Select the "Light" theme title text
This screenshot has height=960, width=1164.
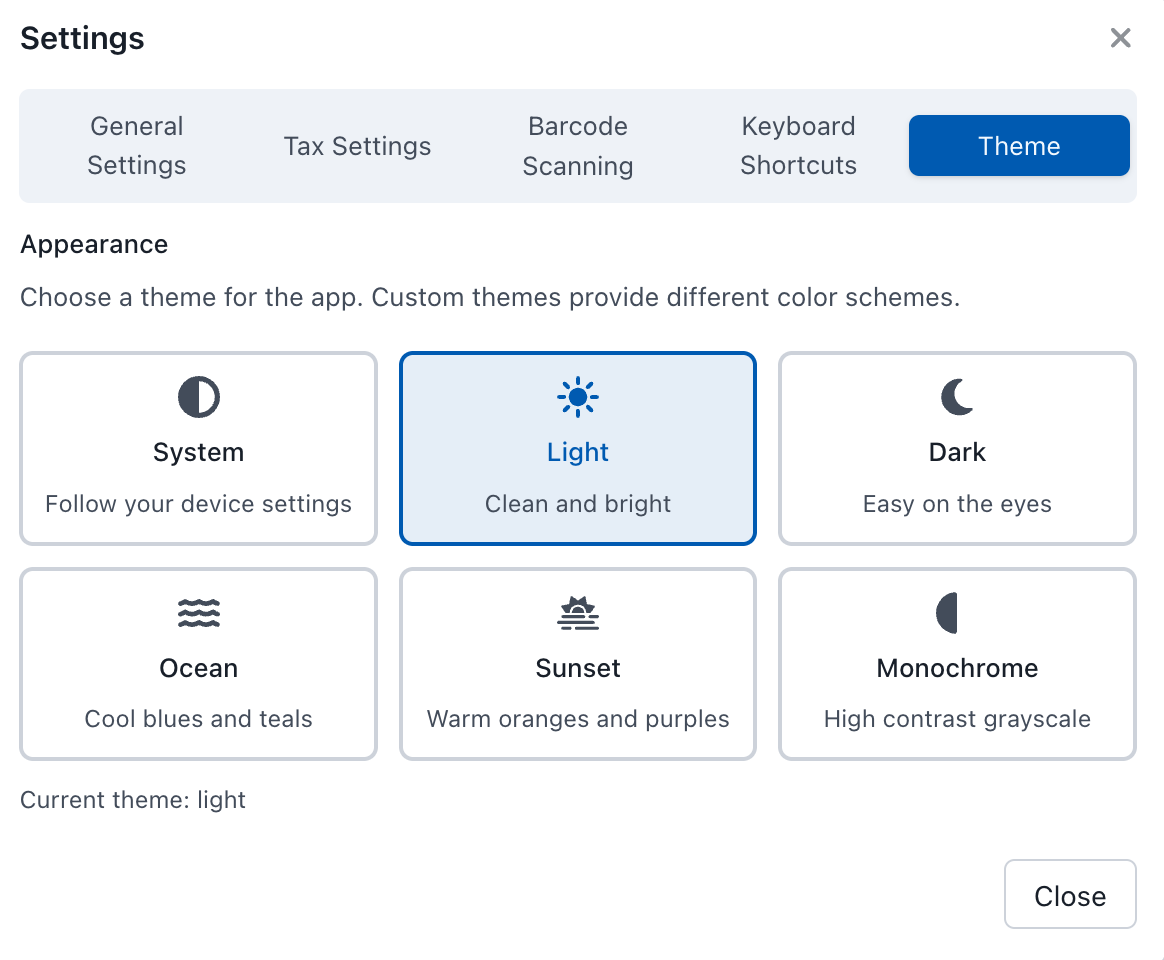(x=578, y=452)
